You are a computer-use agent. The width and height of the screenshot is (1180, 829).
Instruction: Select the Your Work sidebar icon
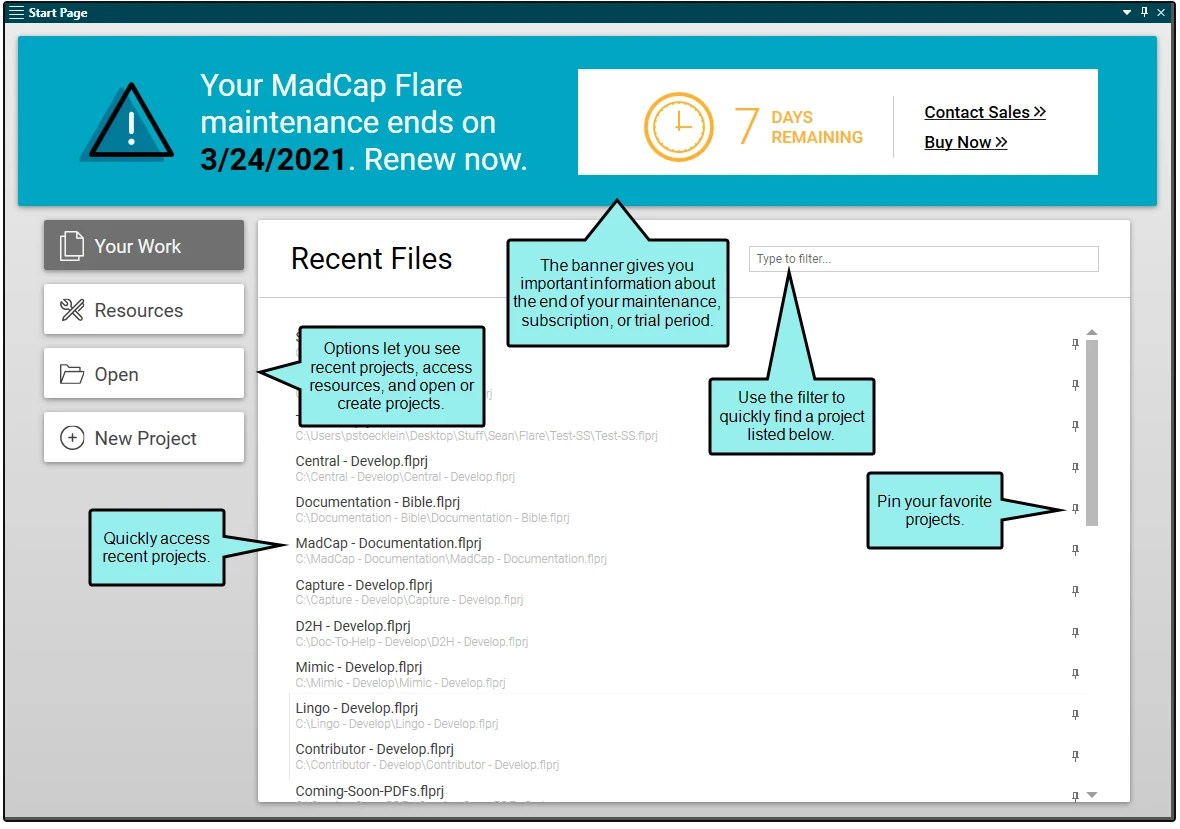[71, 245]
